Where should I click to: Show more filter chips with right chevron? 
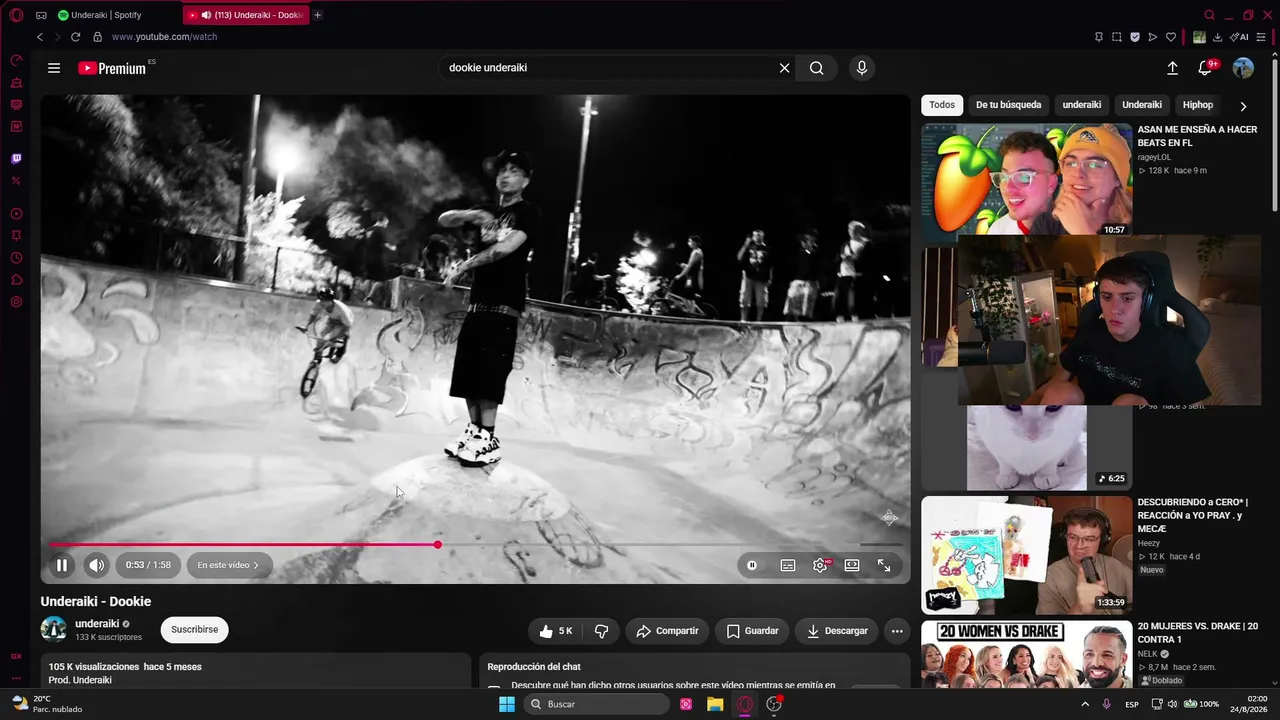click(1243, 105)
